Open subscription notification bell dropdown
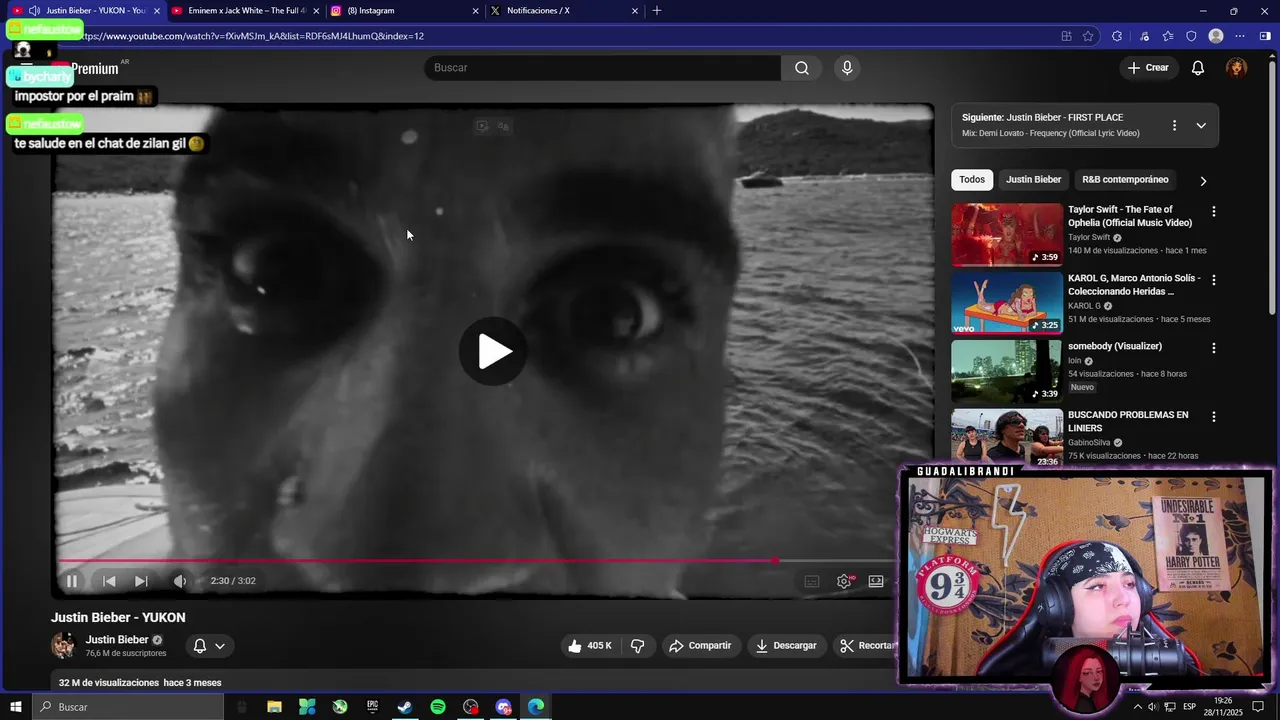 click(209, 646)
